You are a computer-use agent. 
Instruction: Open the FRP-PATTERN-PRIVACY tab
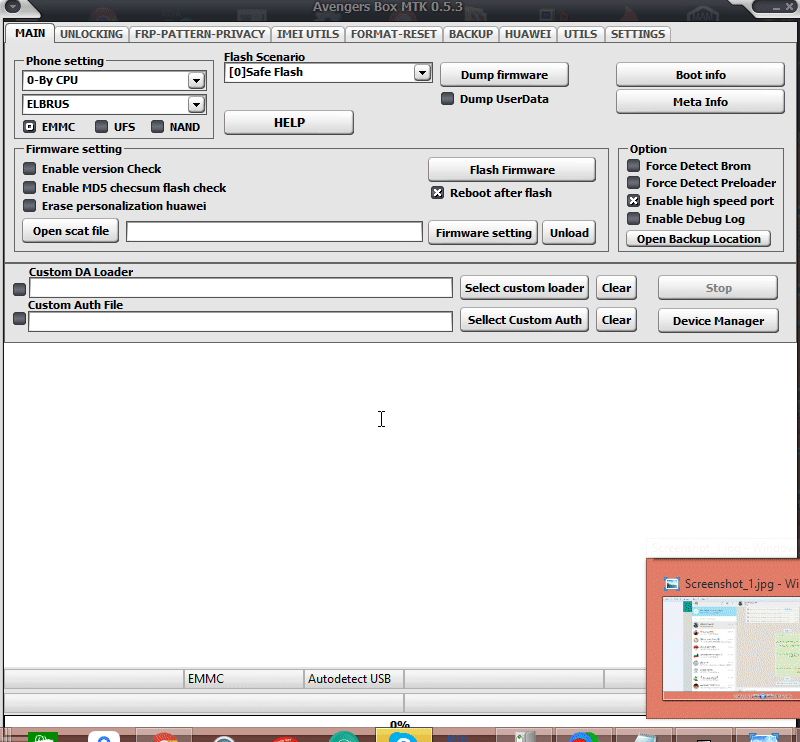click(x=199, y=34)
